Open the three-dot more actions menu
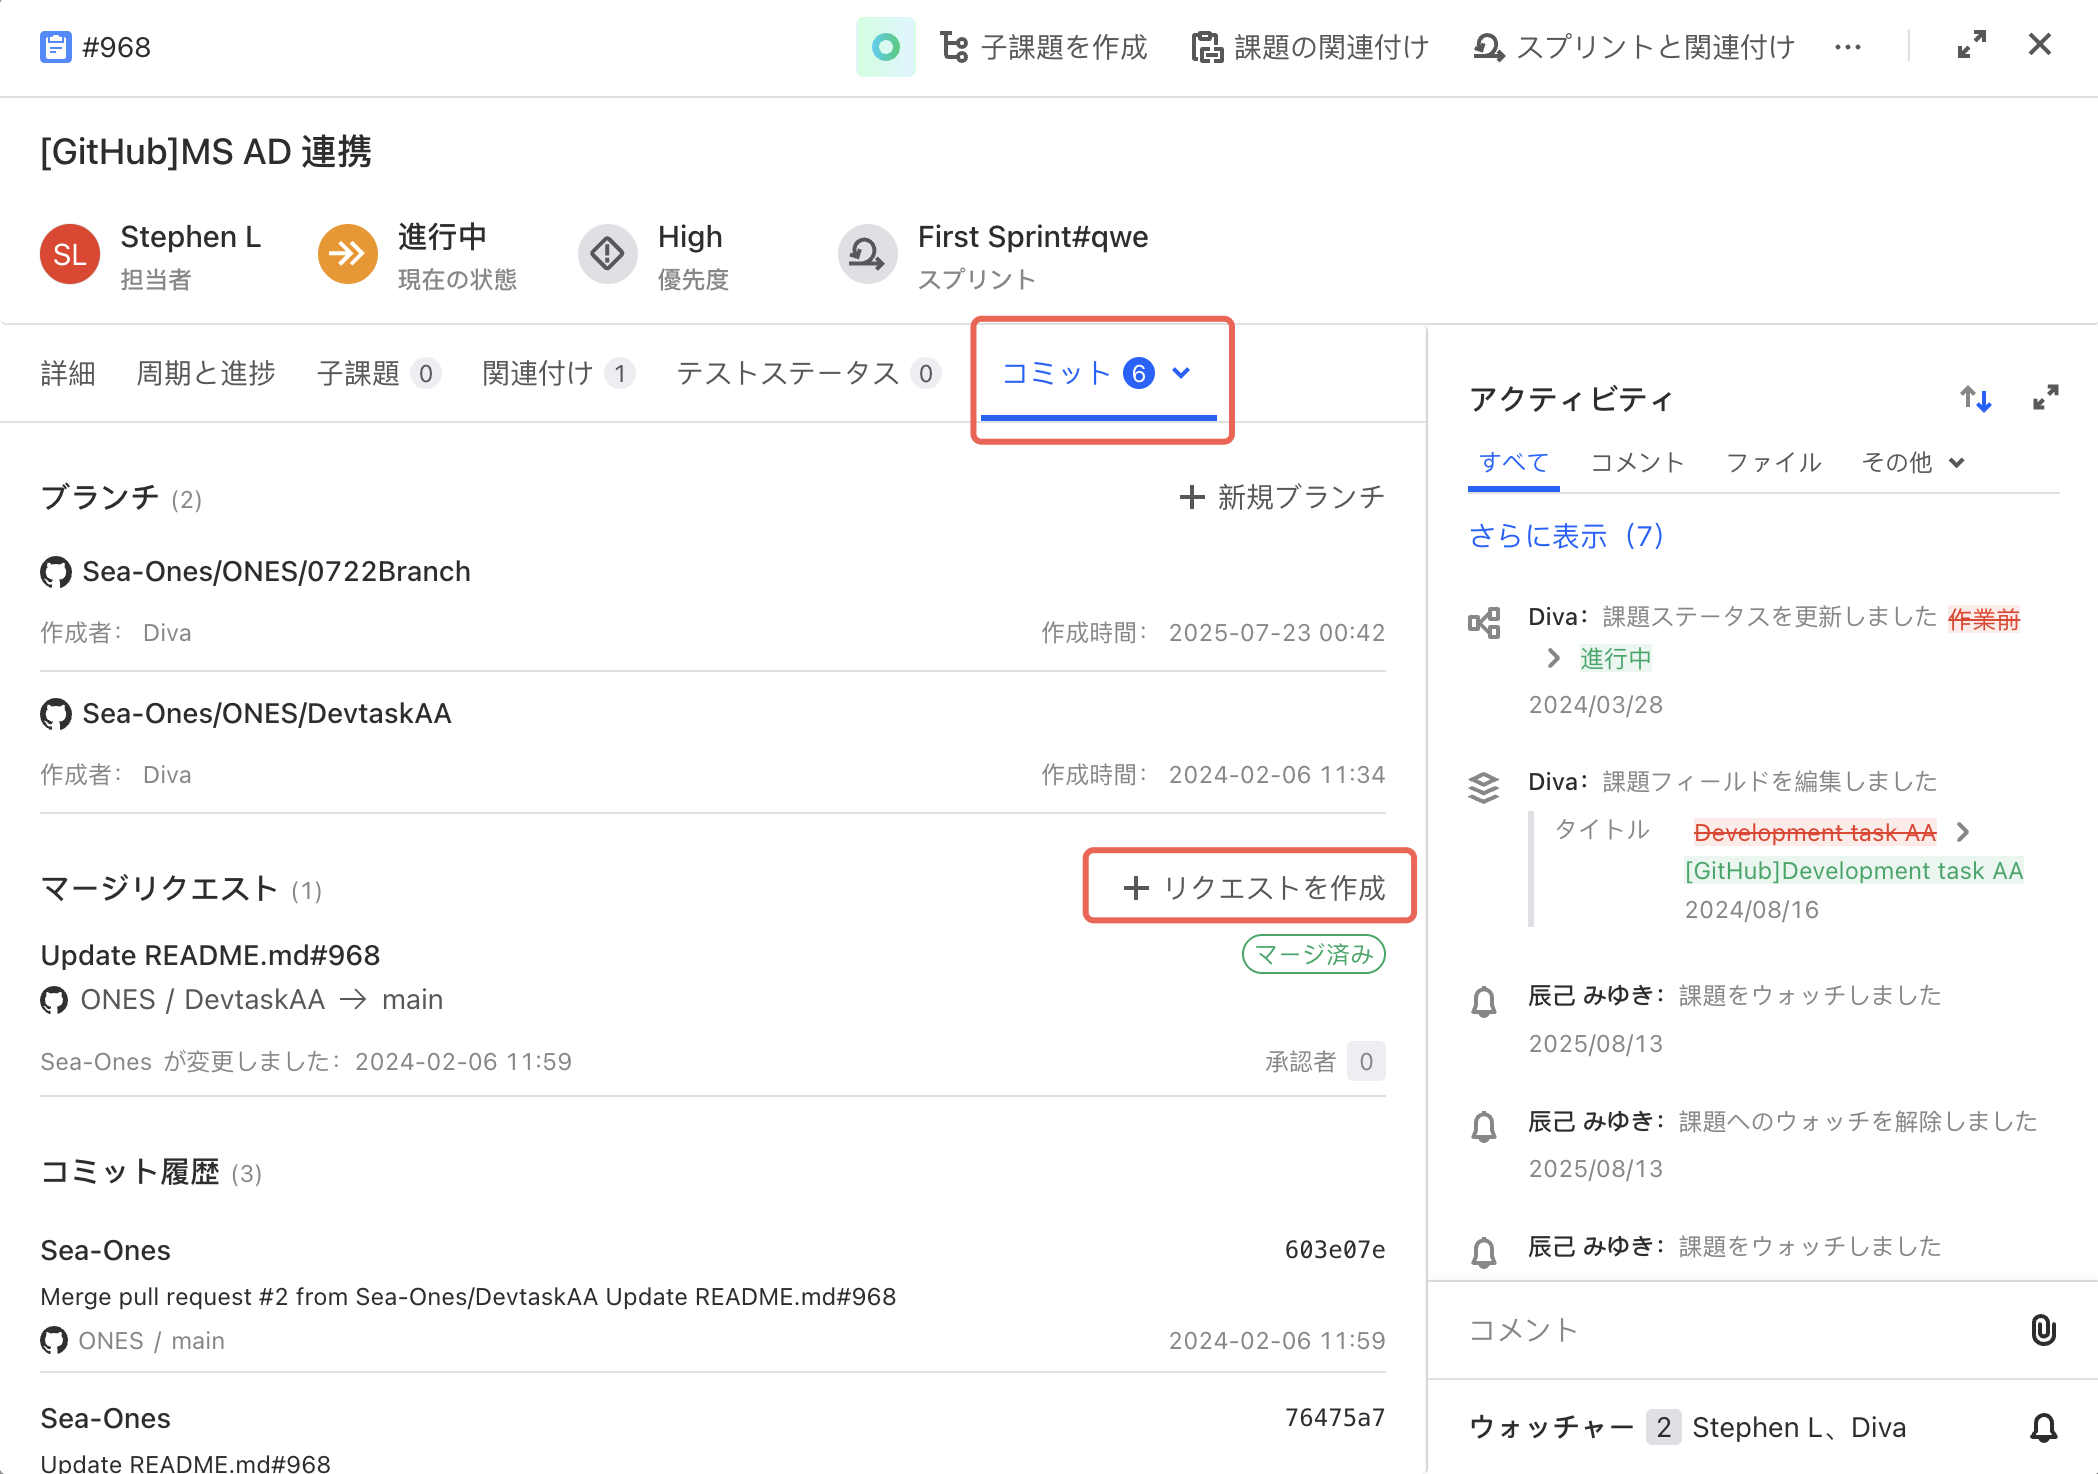The width and height of the screenshot is (2098, 1474). (1848, 47)
